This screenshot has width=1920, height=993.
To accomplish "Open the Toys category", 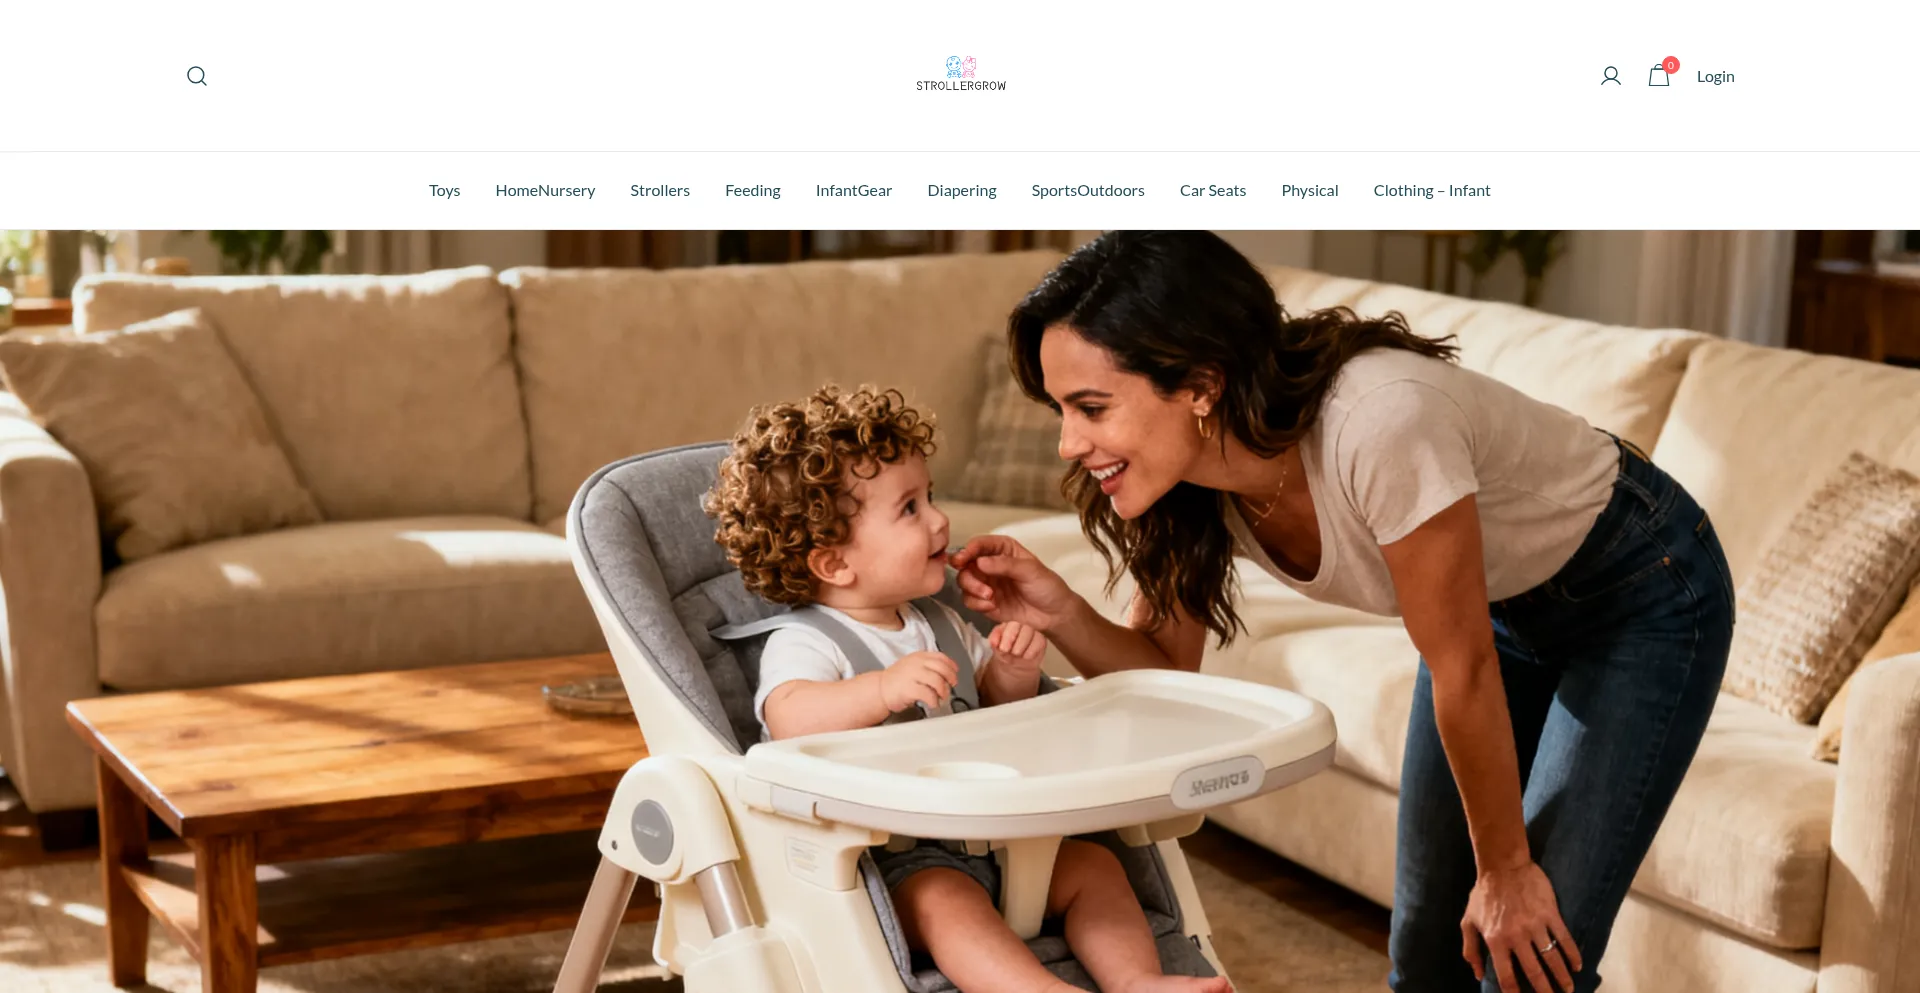I will (x=445, y=191).
